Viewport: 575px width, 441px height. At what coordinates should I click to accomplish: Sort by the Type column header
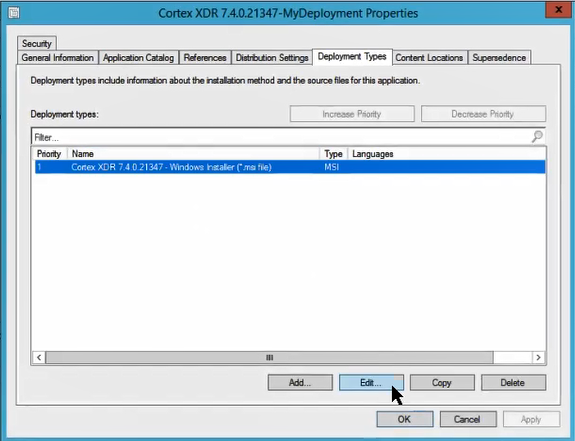coord(333,154)
